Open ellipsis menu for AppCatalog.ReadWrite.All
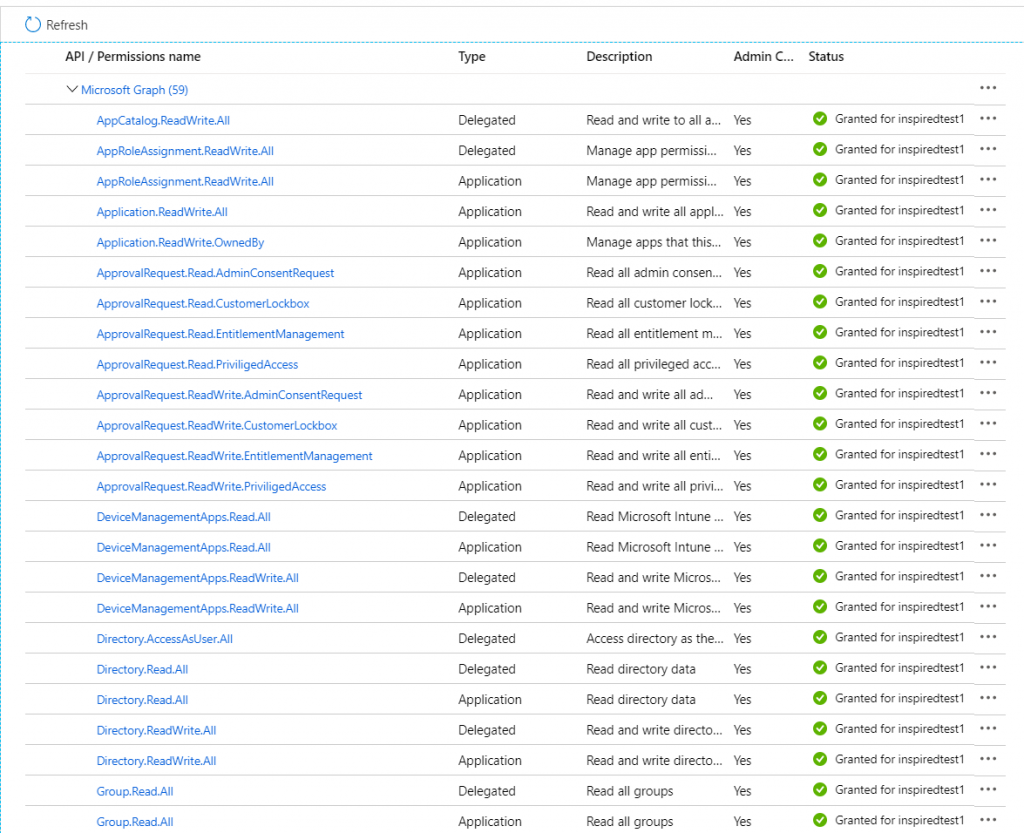The height and width of the screenshot is (833, 1024). pyautogui.click(x=988, y=119)
